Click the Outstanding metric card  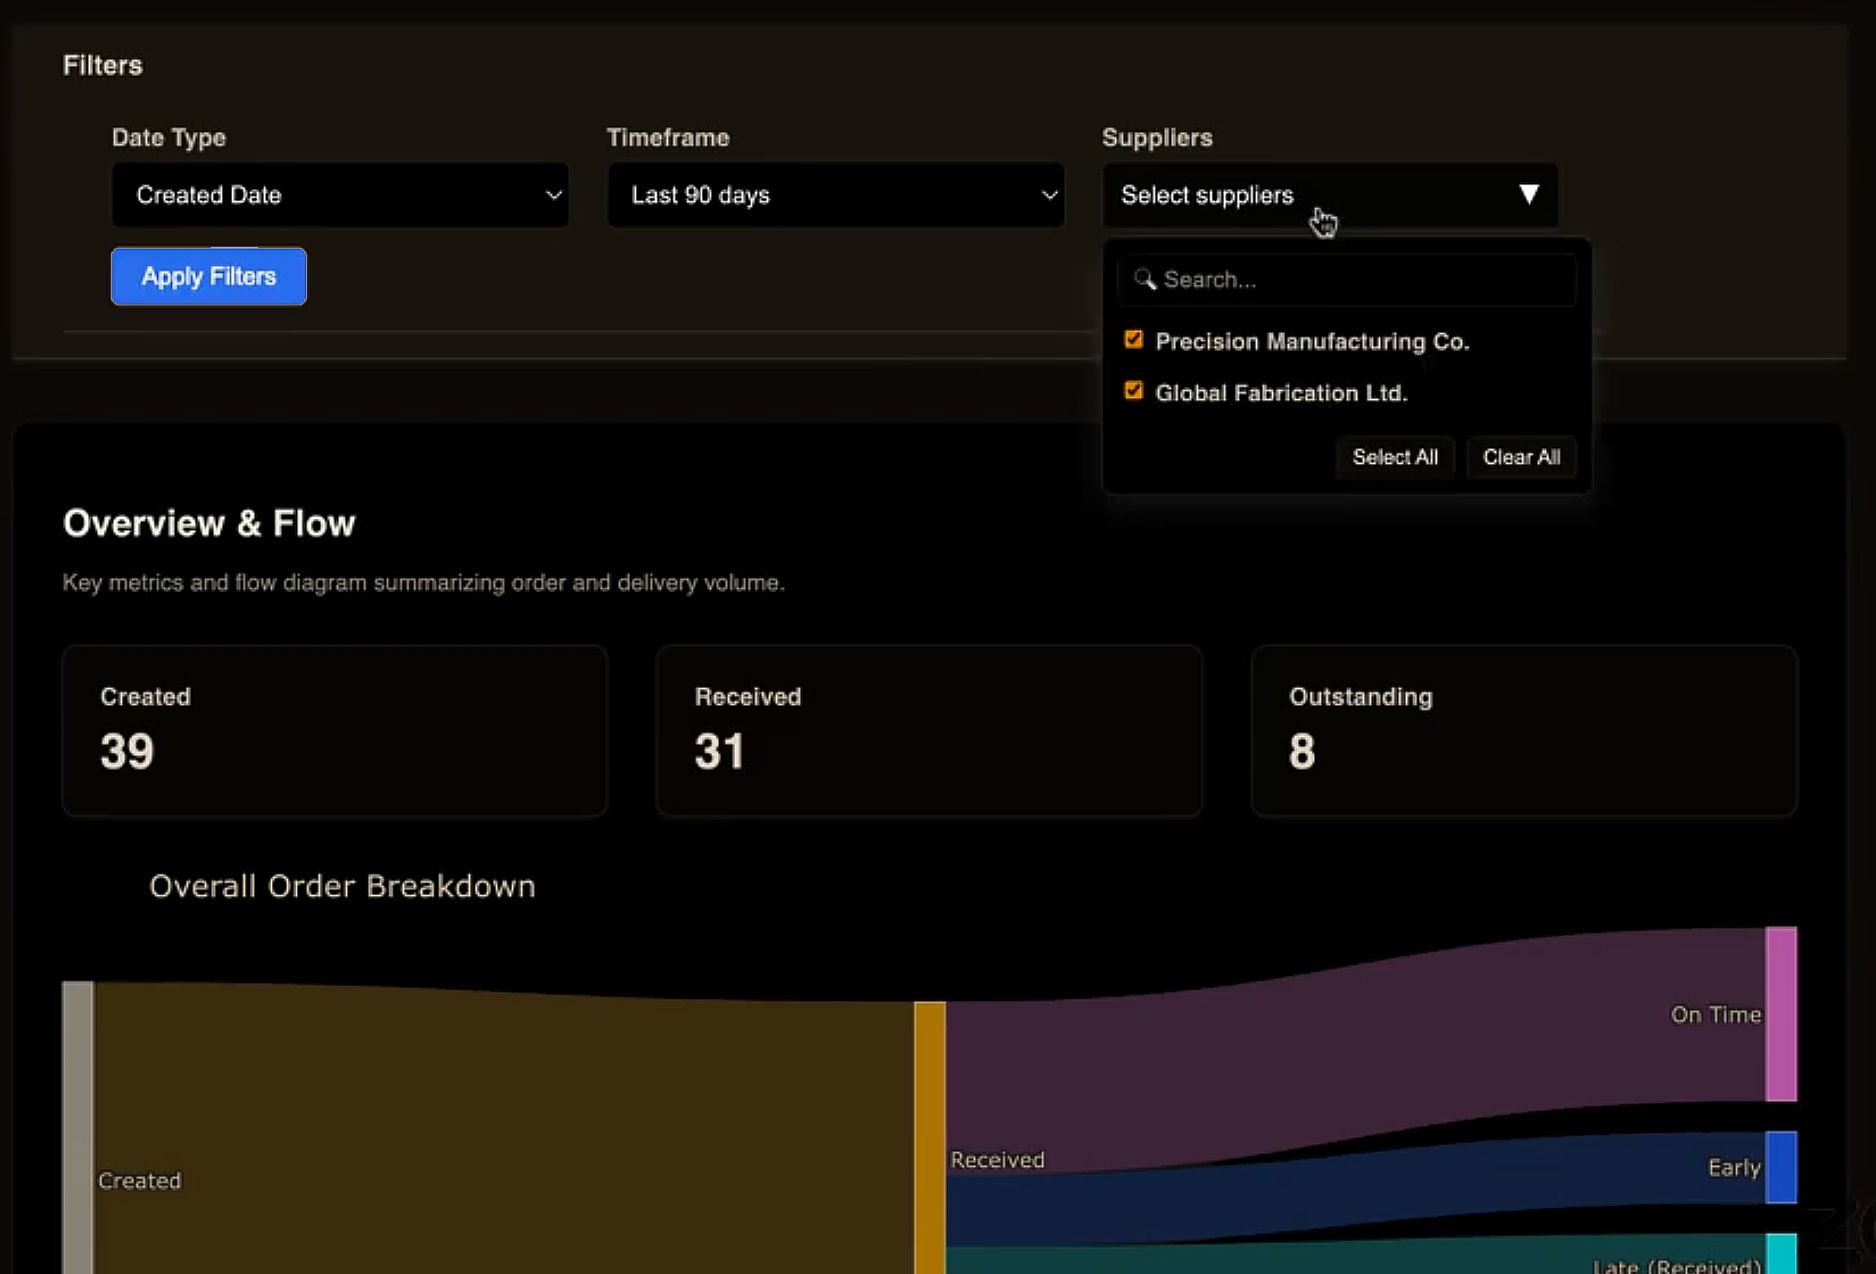(1523, 730)
